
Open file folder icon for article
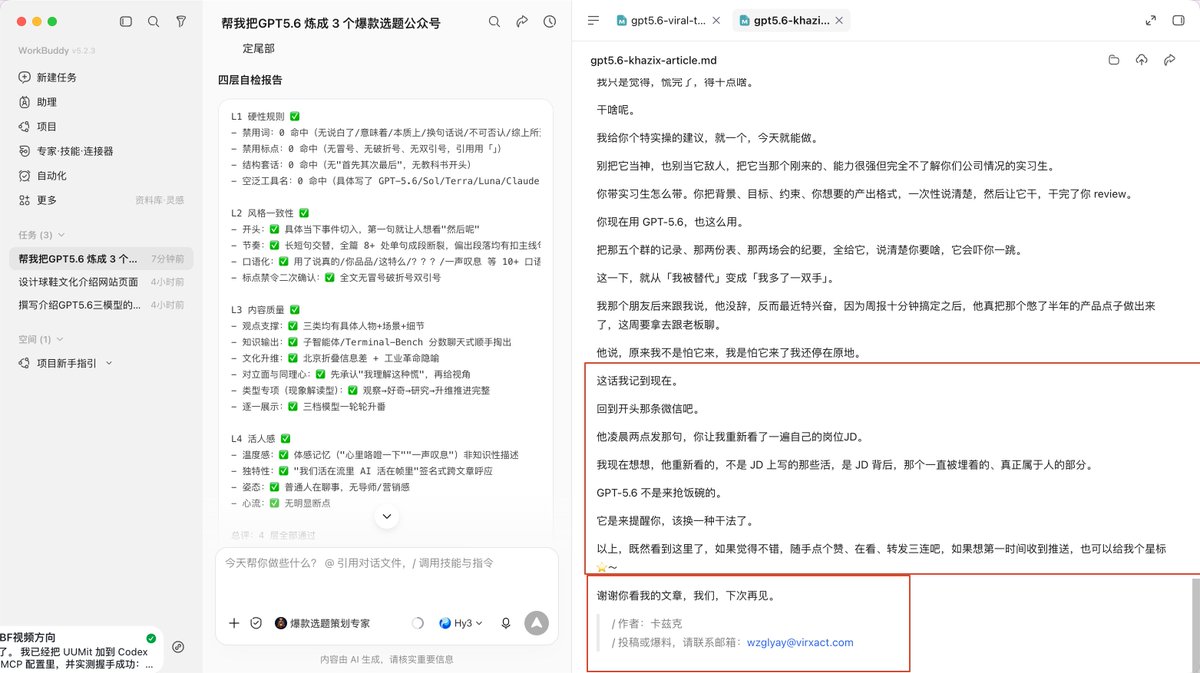coord(1114,60)
